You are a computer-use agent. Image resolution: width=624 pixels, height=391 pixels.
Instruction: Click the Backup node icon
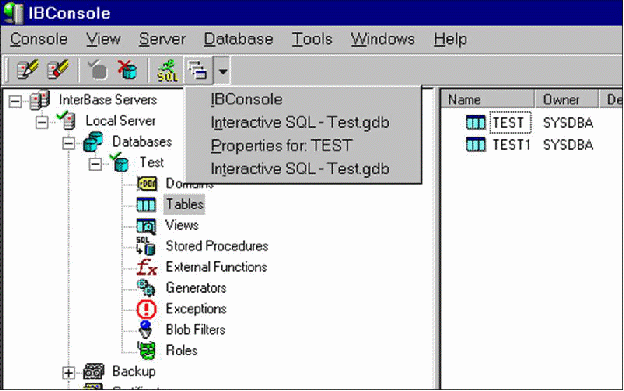94,372
